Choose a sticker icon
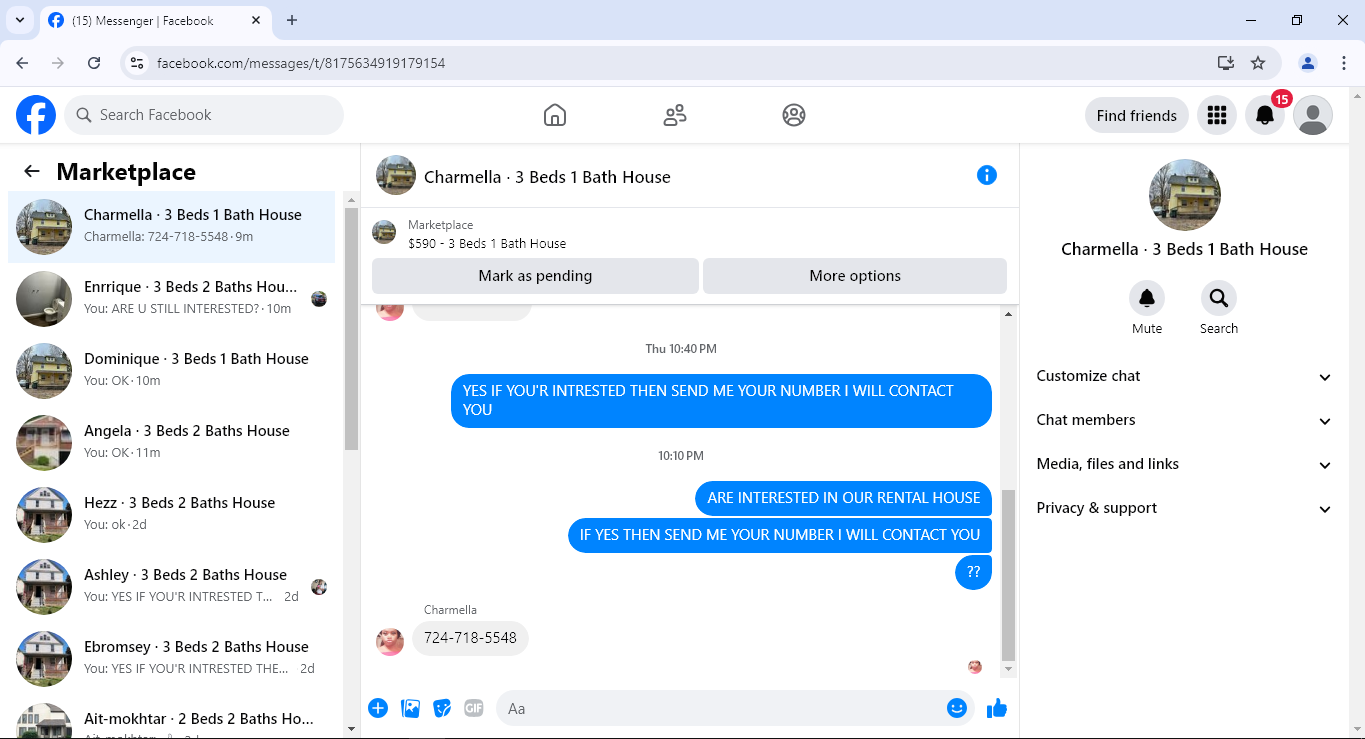This screenshot has height=739, width=1365. [442, 708]
